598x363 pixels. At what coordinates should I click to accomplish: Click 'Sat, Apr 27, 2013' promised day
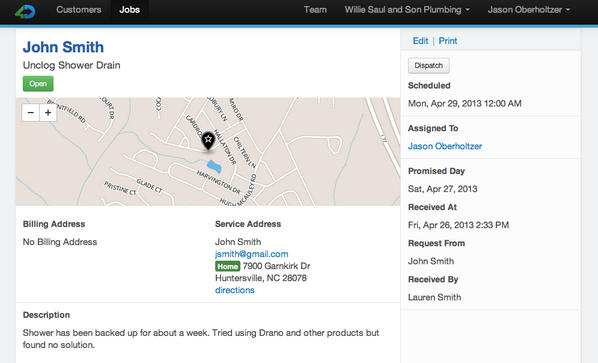coord(442,189)
